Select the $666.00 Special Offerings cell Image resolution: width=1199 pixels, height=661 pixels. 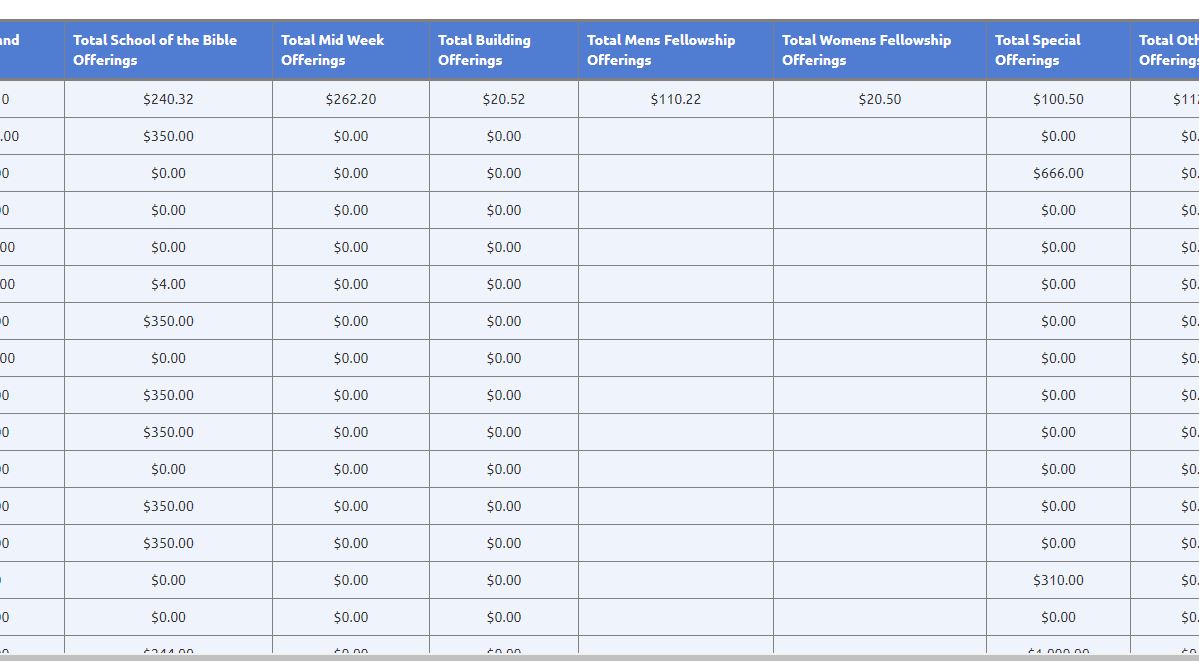click(x=1058, y=173)
